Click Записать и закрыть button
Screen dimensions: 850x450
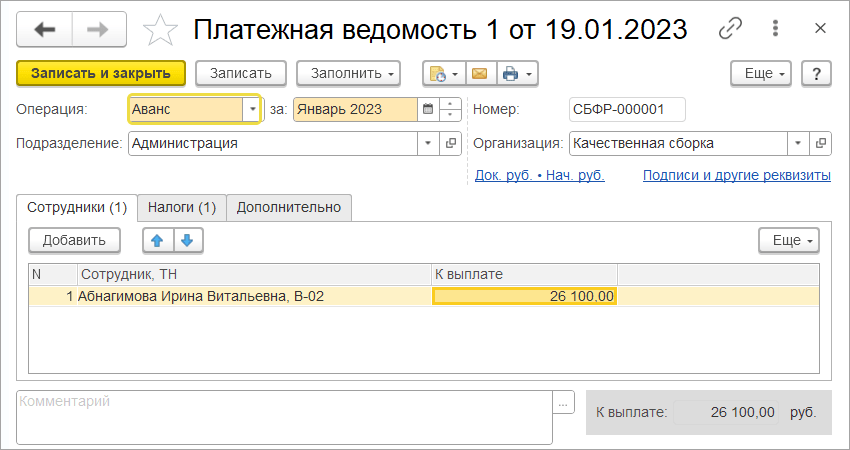101,73
